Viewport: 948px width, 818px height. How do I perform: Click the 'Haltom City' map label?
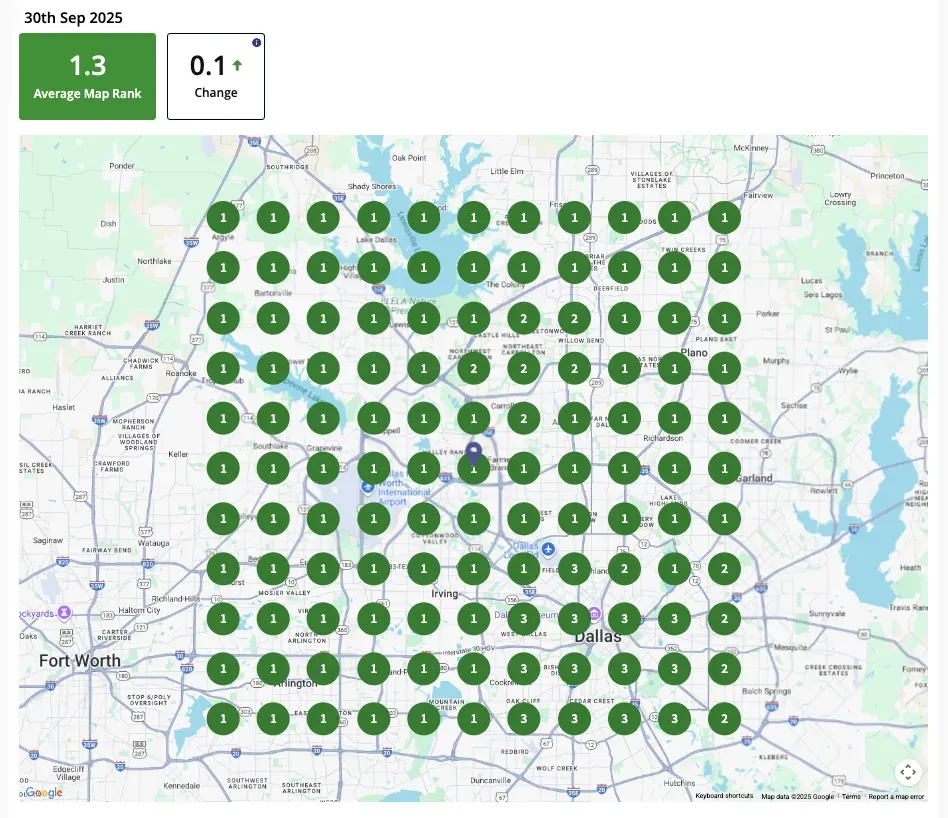139,610
